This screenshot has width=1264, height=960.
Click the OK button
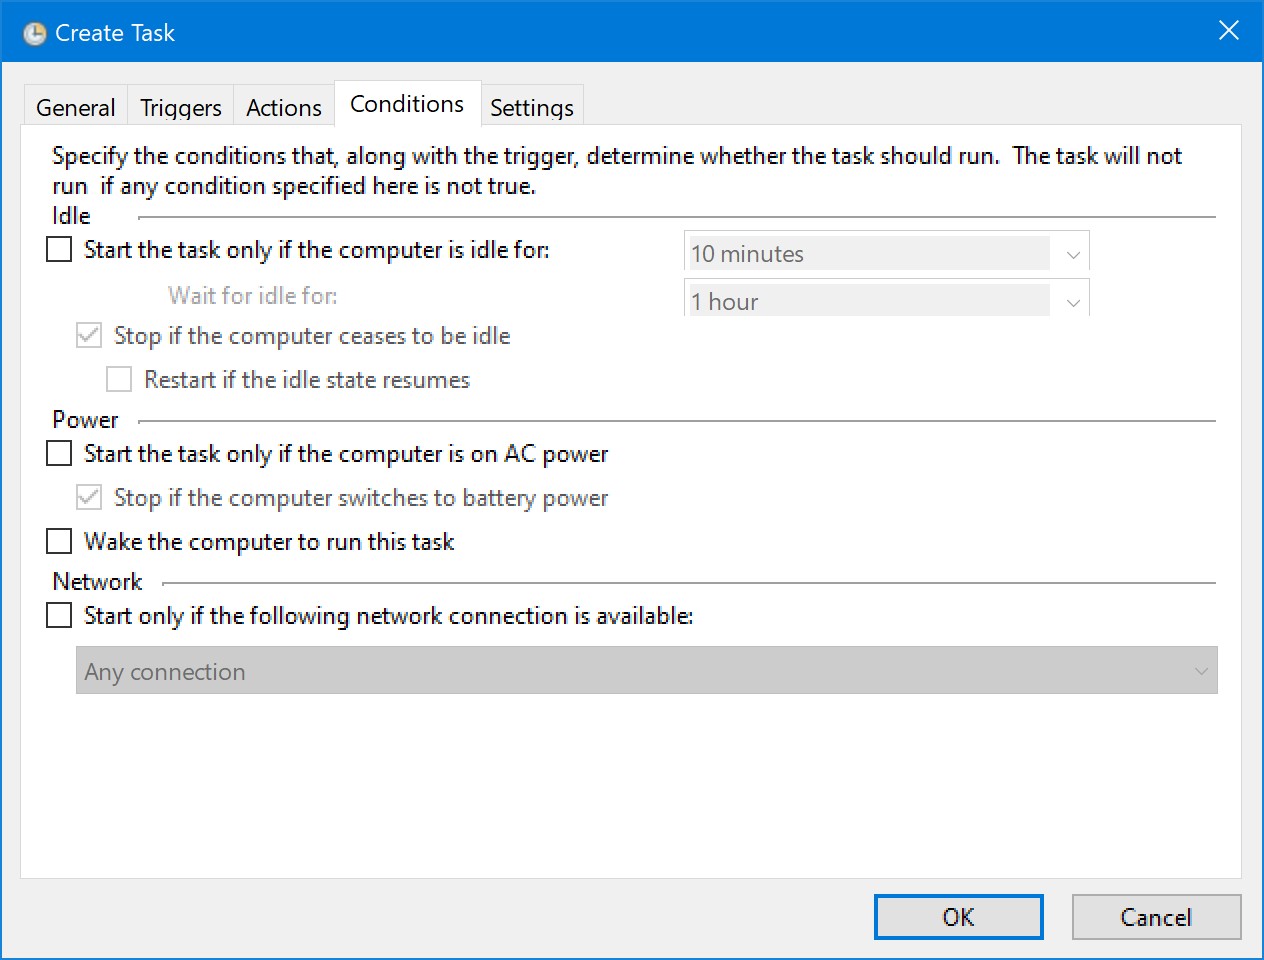958,917
